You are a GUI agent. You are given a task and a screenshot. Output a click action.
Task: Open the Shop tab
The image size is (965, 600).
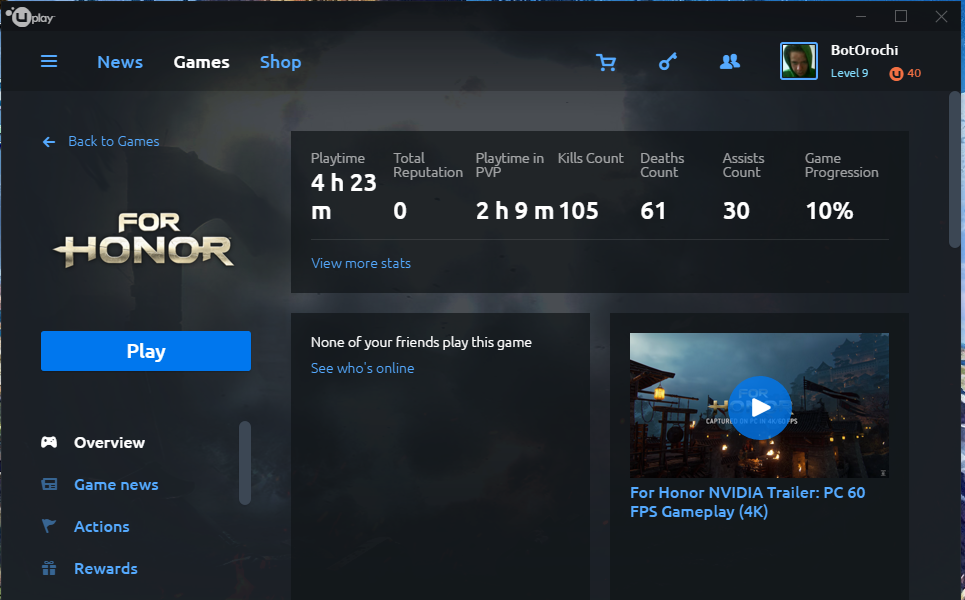tap(281, 62)
